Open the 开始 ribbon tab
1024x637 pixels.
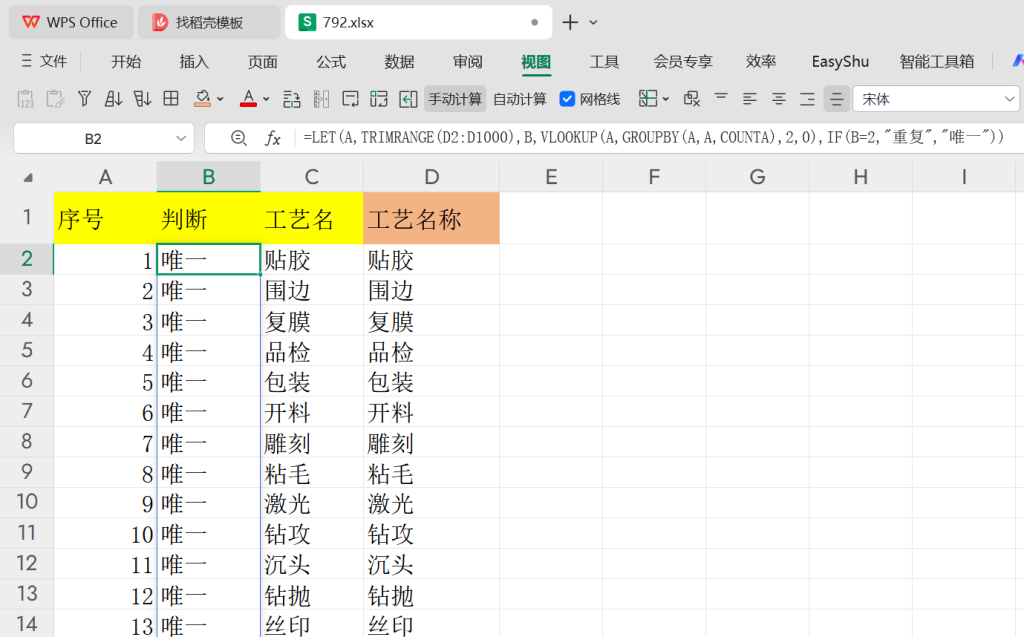click(125, 61)
